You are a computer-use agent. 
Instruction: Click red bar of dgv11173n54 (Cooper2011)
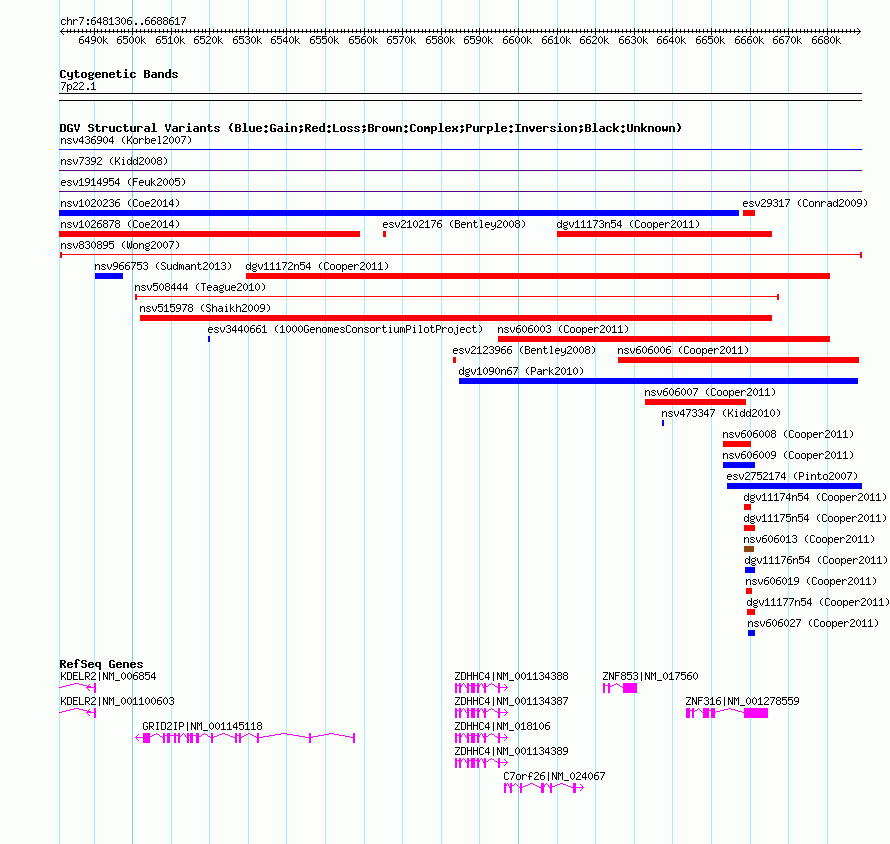664,234
